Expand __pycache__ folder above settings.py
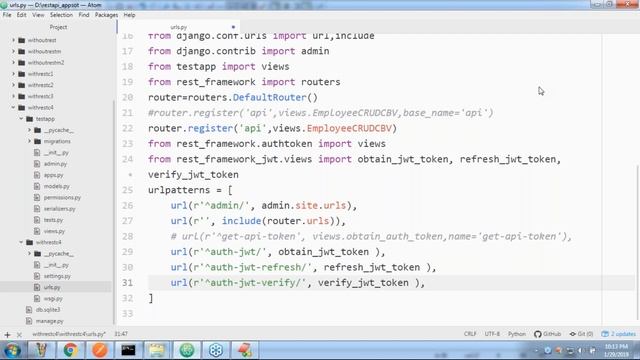The image size is (640, 360). point(29,253)
